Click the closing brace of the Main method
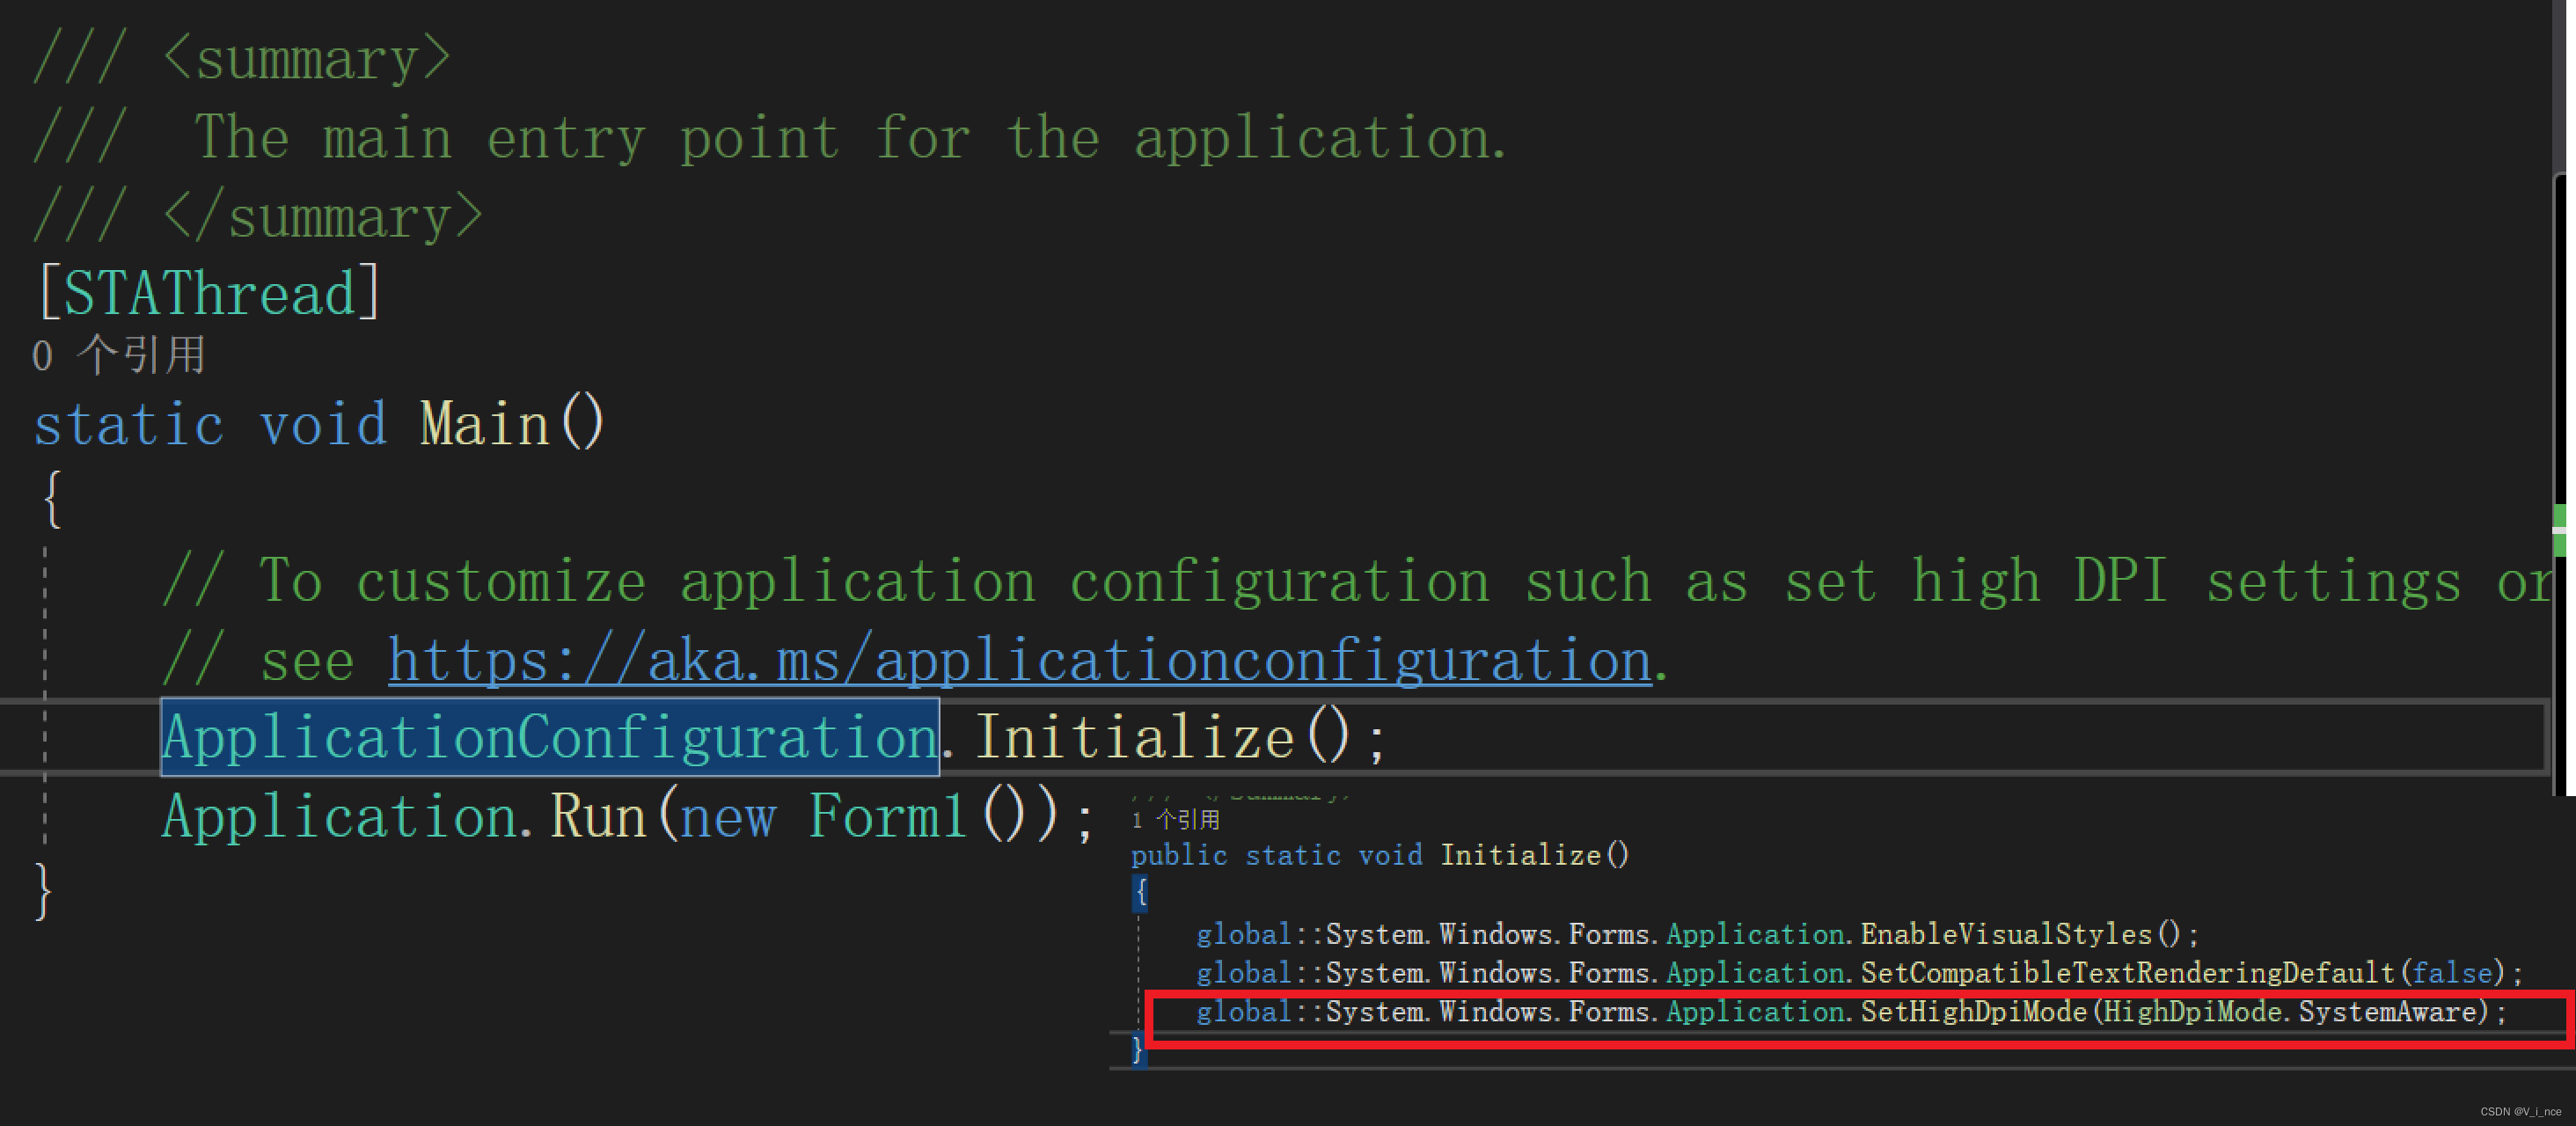The width and height of the screenshot is (2576, 1126). tap(43, 890)
